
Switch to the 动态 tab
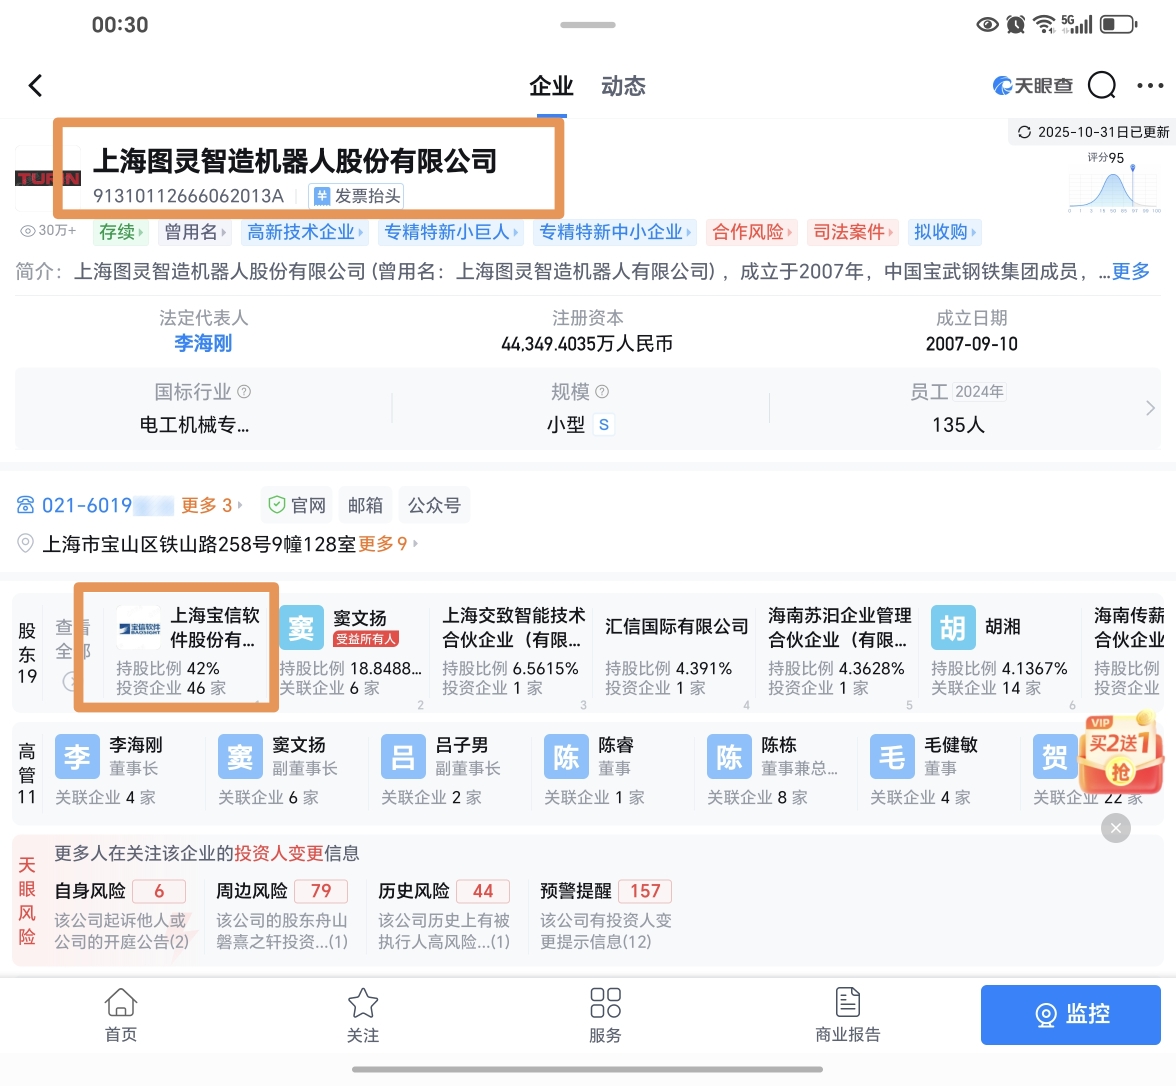point(623,86)
